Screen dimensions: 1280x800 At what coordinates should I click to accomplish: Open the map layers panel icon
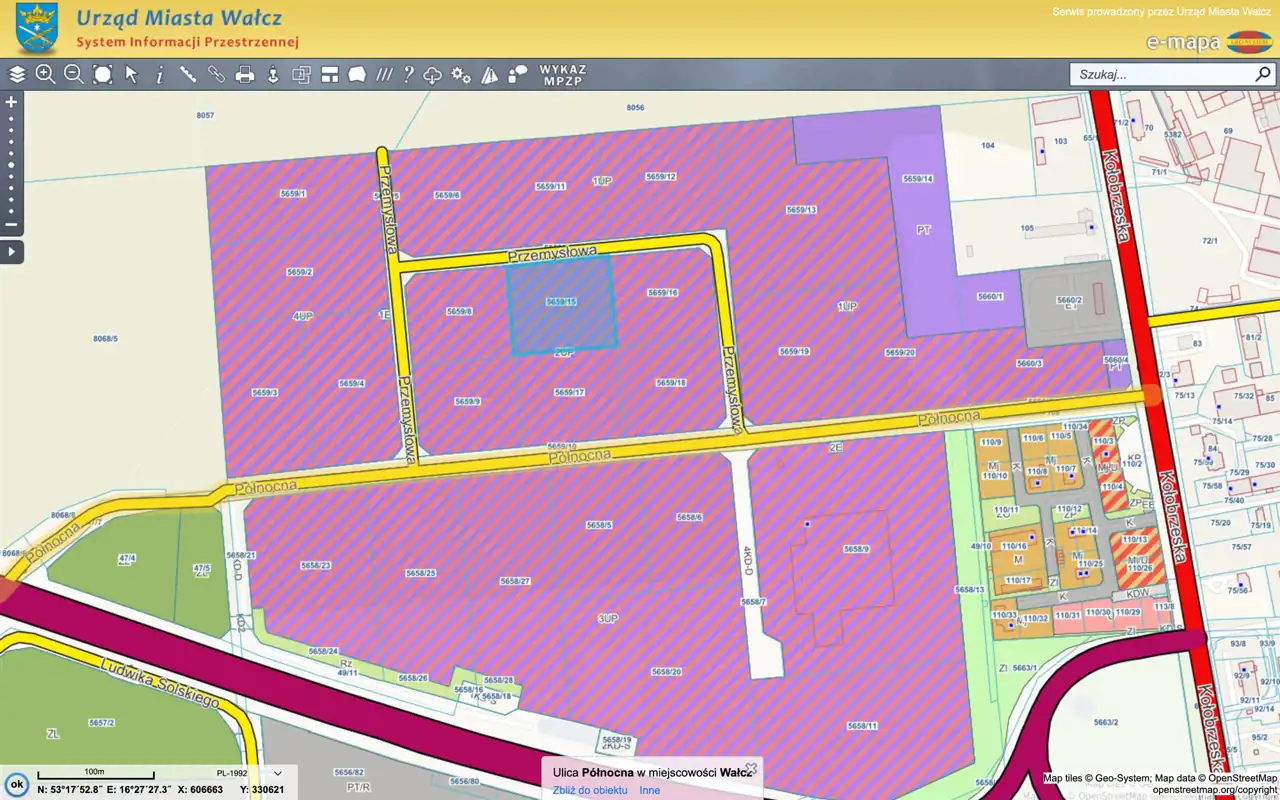click(x=17, y=74)
